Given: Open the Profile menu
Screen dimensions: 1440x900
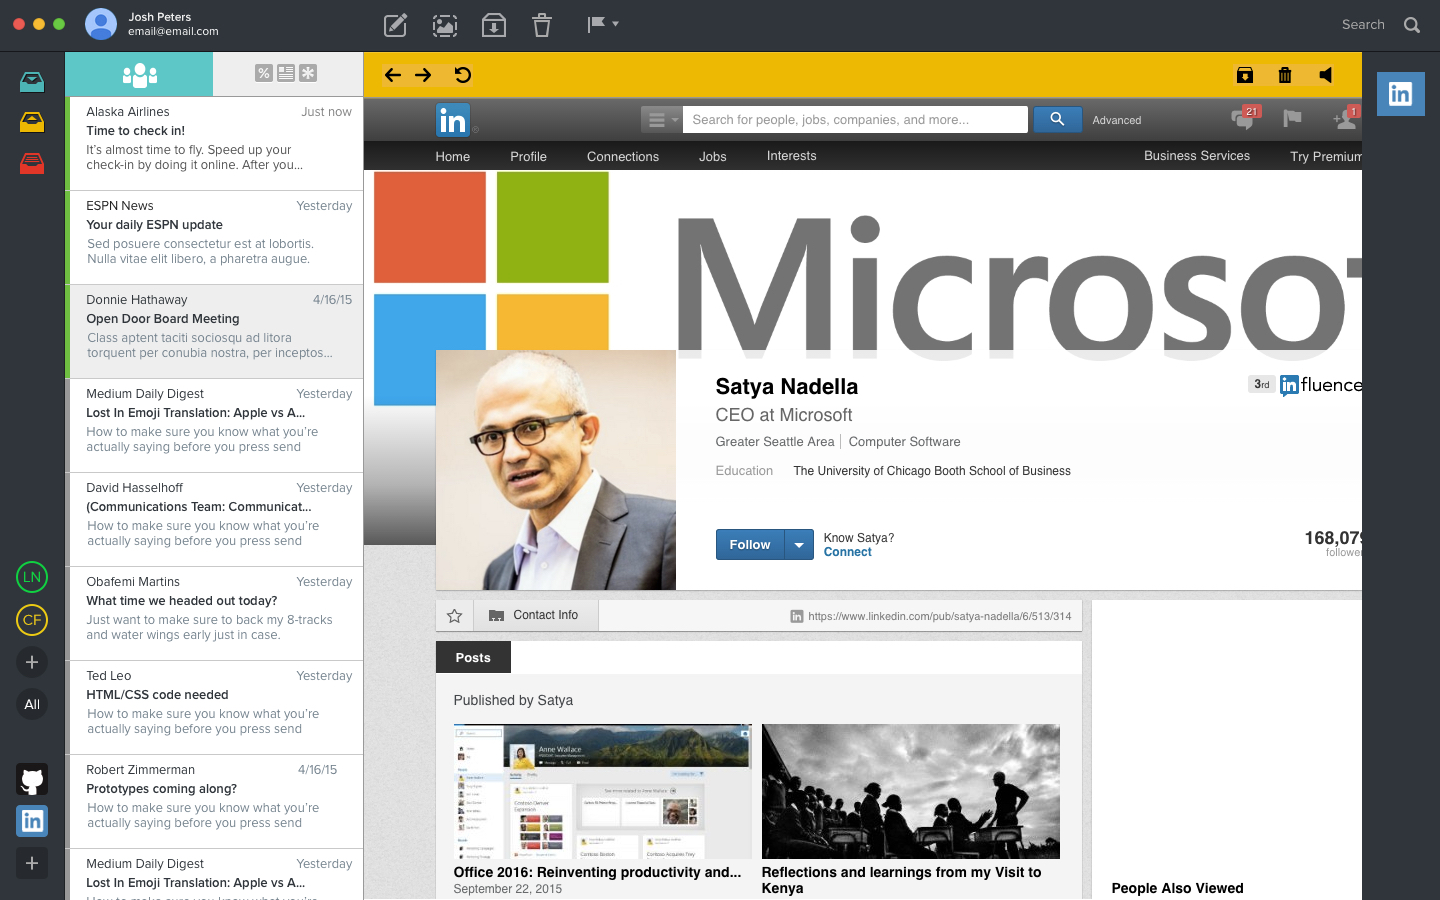Looking at the screenshot, I should point(528,156).
